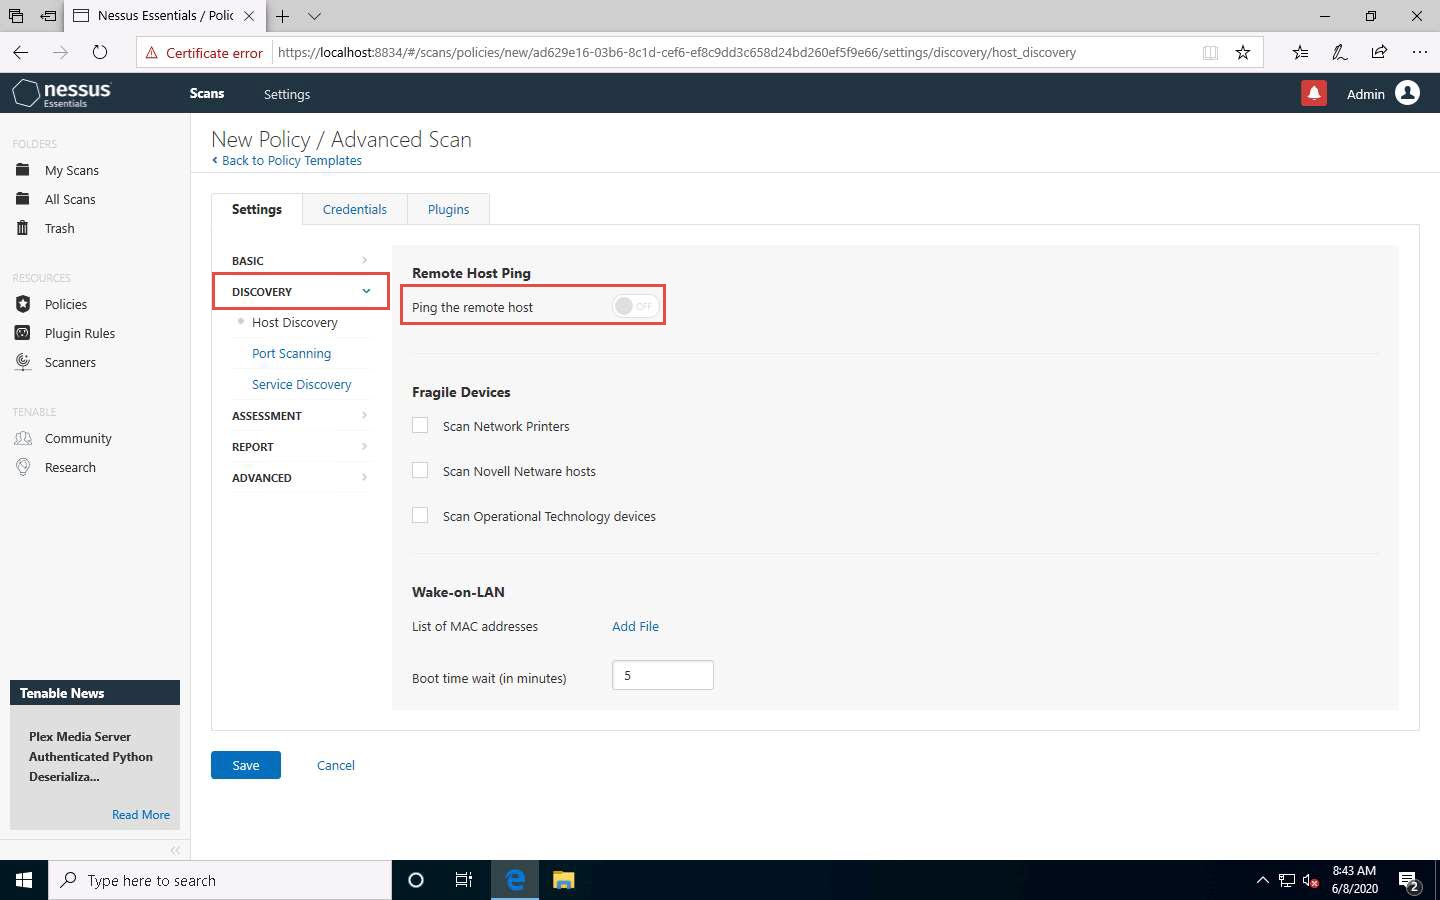Click the Cancel link
Image resolution: width=1440 pixels, height=900 pixels.
click(x=335, y=765)
